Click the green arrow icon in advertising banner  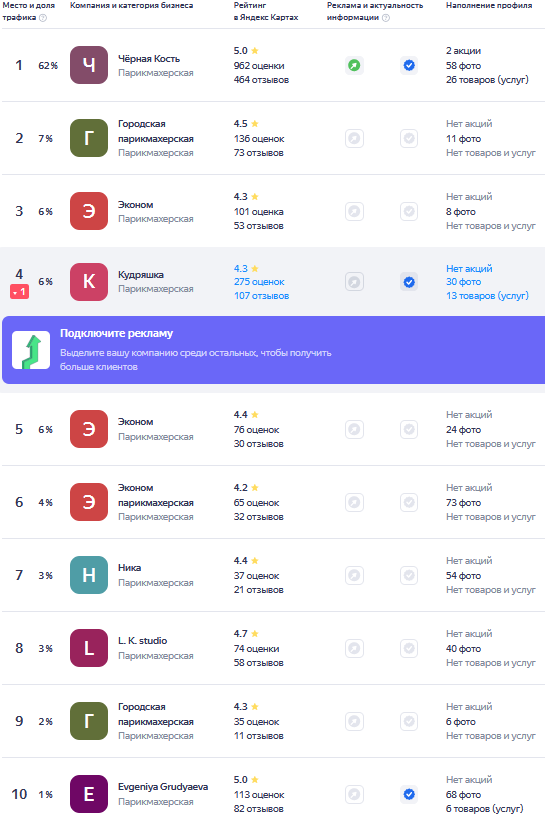31,350
